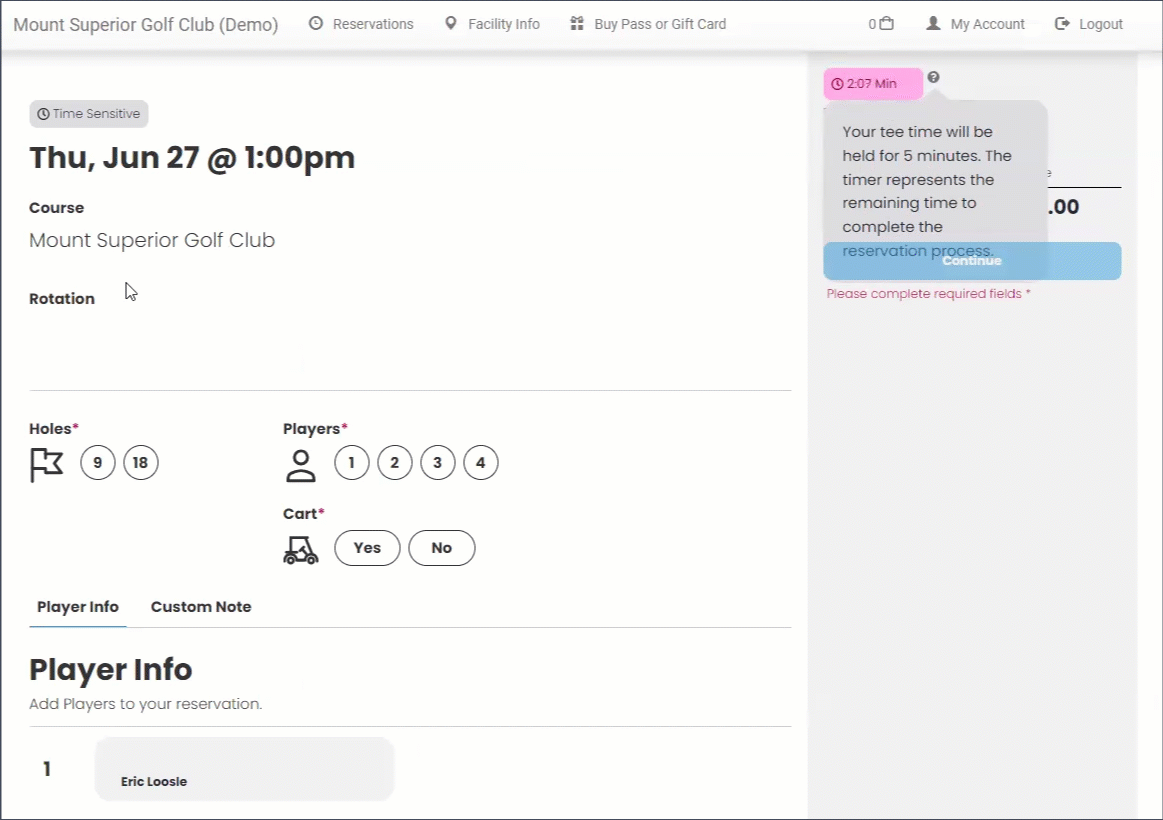Select Yes for cart
Viewport: 1163px width, 820px height.
coord(367,548)
